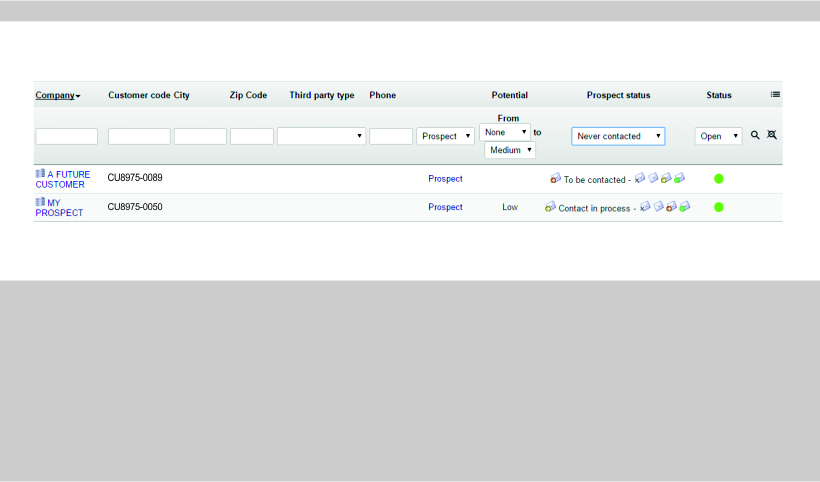Click the Customer code filter input field
The image size is (820, 482).
(x=139, y=136)
